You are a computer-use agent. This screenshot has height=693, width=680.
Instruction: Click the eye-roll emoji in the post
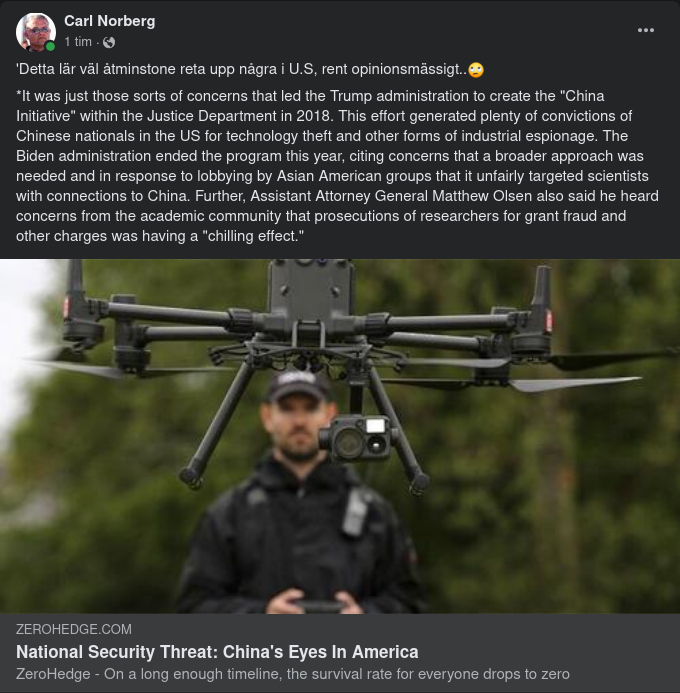pos(476,70)
